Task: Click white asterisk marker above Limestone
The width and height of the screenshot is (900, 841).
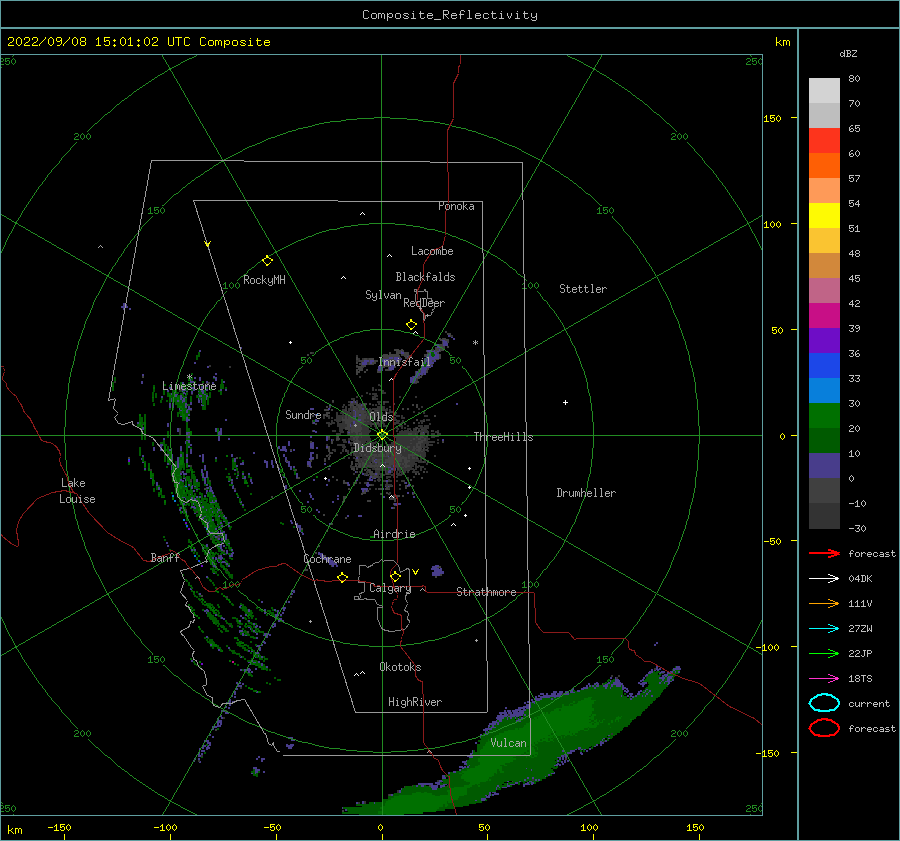Action: tap(189, 377)
